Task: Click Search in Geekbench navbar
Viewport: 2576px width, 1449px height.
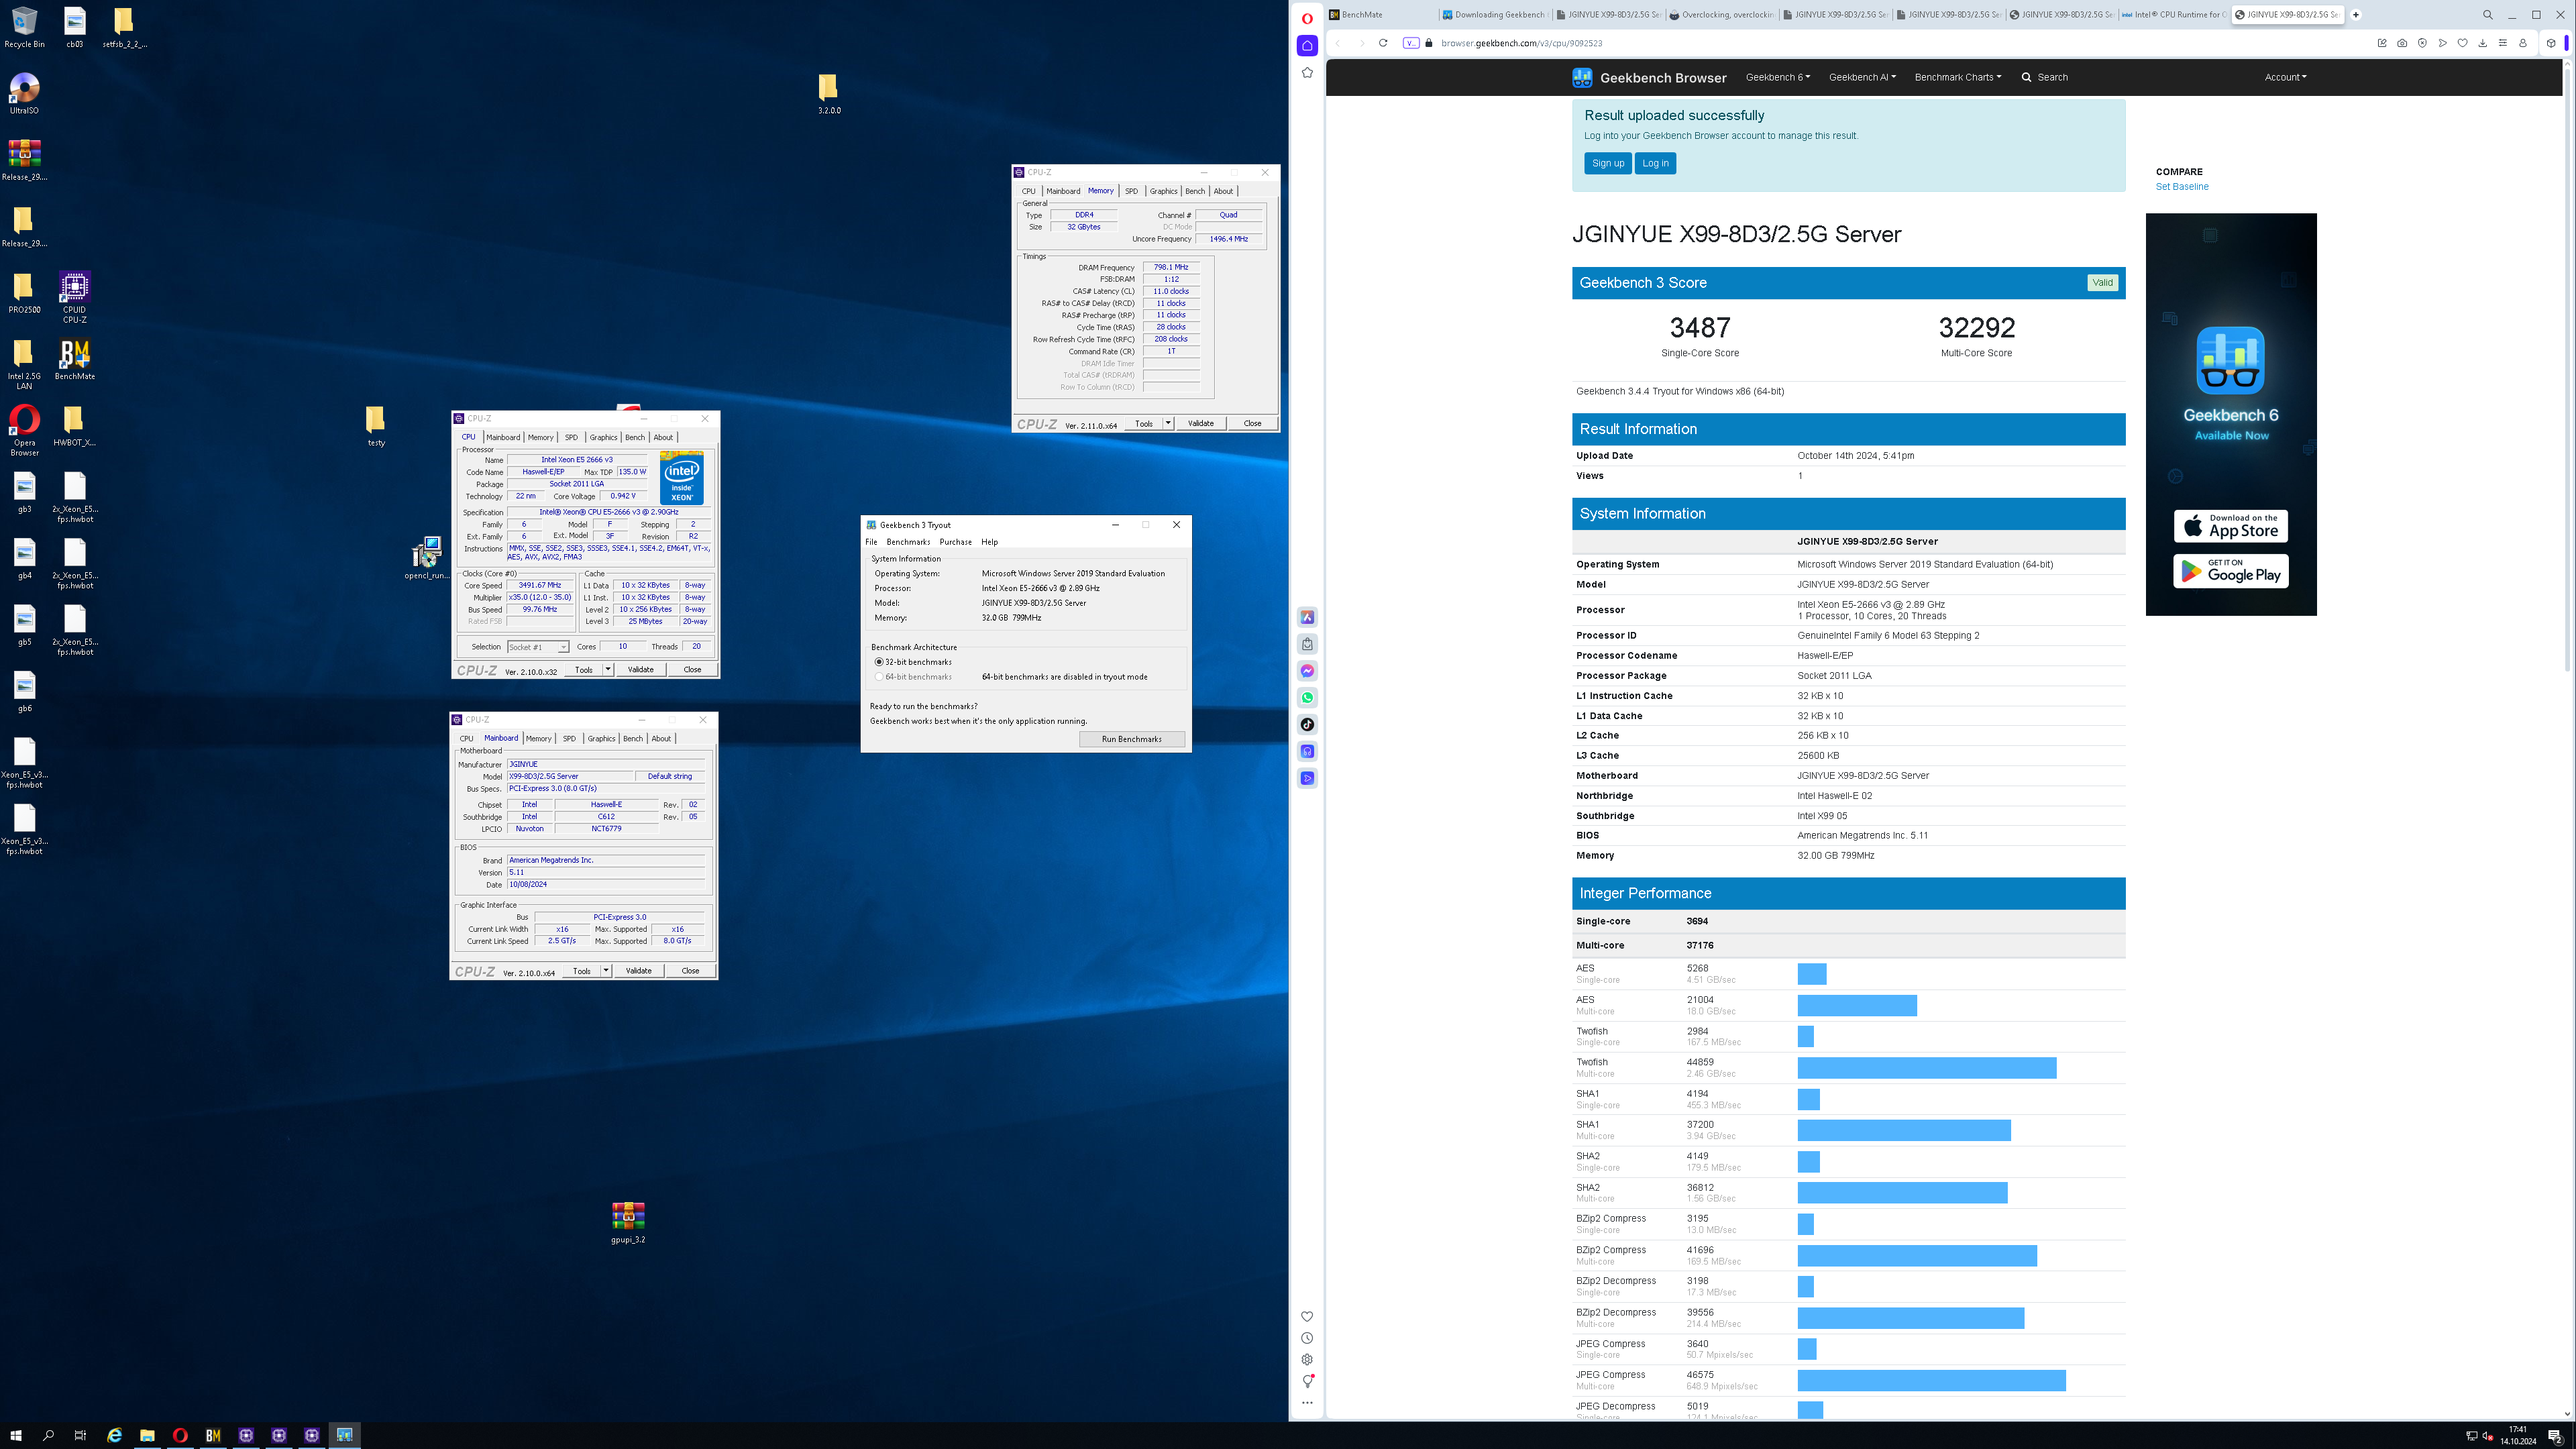Action: coord(2044,77)
